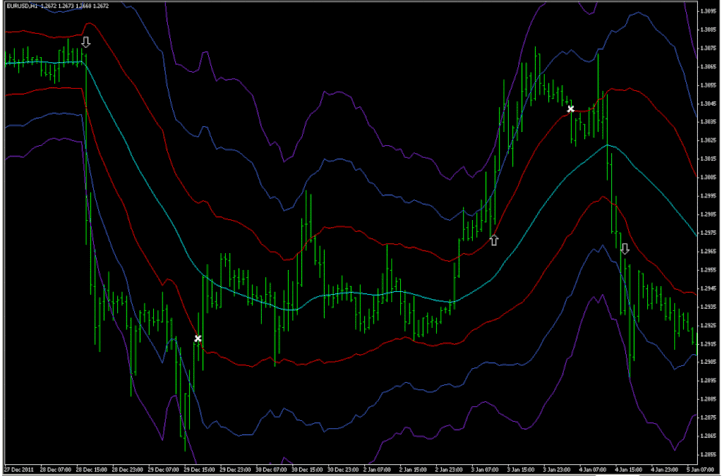Click the 28 Dec 07:00 time label
Image resolution: width=722 pixels, height=476 pixels.
click(x=56, y=470)
